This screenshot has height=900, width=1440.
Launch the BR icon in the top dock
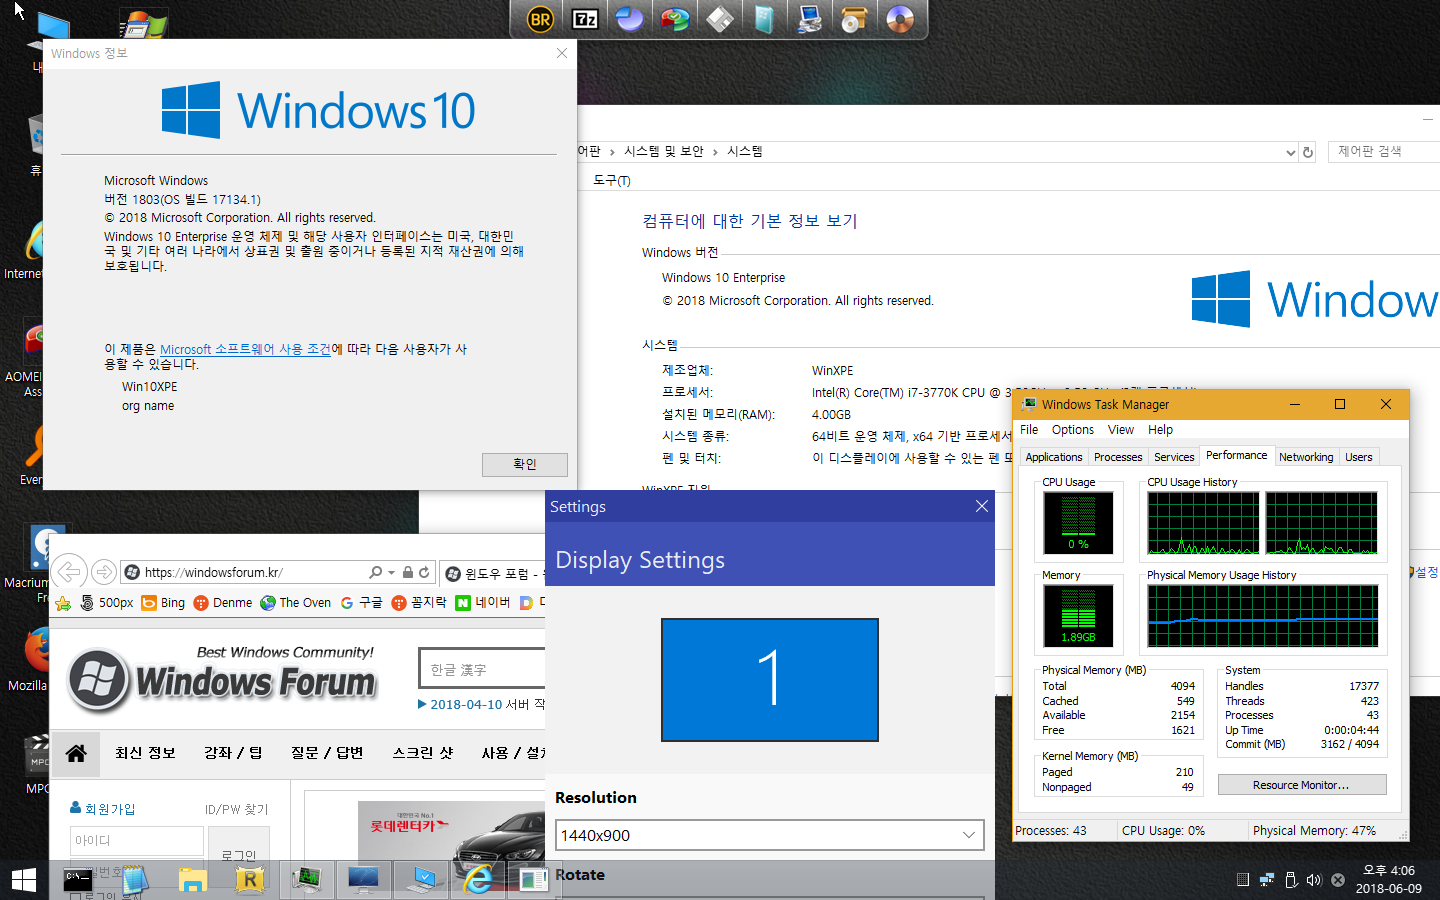[x=540, y=19]
